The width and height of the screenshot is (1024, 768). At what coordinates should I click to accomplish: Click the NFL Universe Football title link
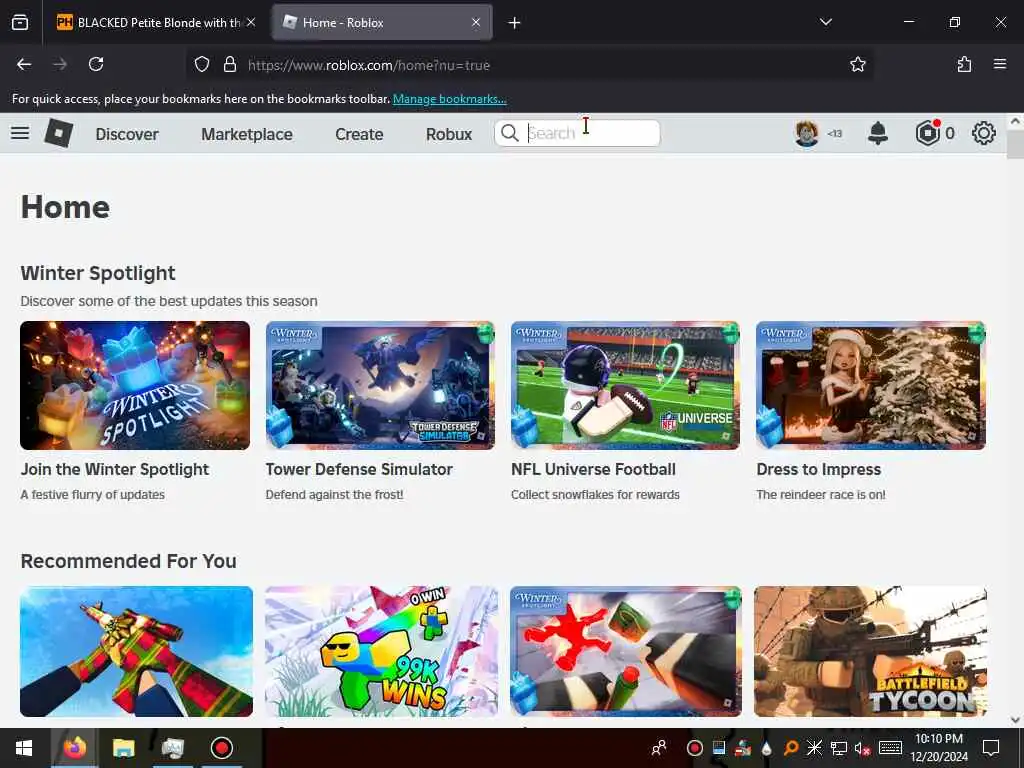pos(594,470)
